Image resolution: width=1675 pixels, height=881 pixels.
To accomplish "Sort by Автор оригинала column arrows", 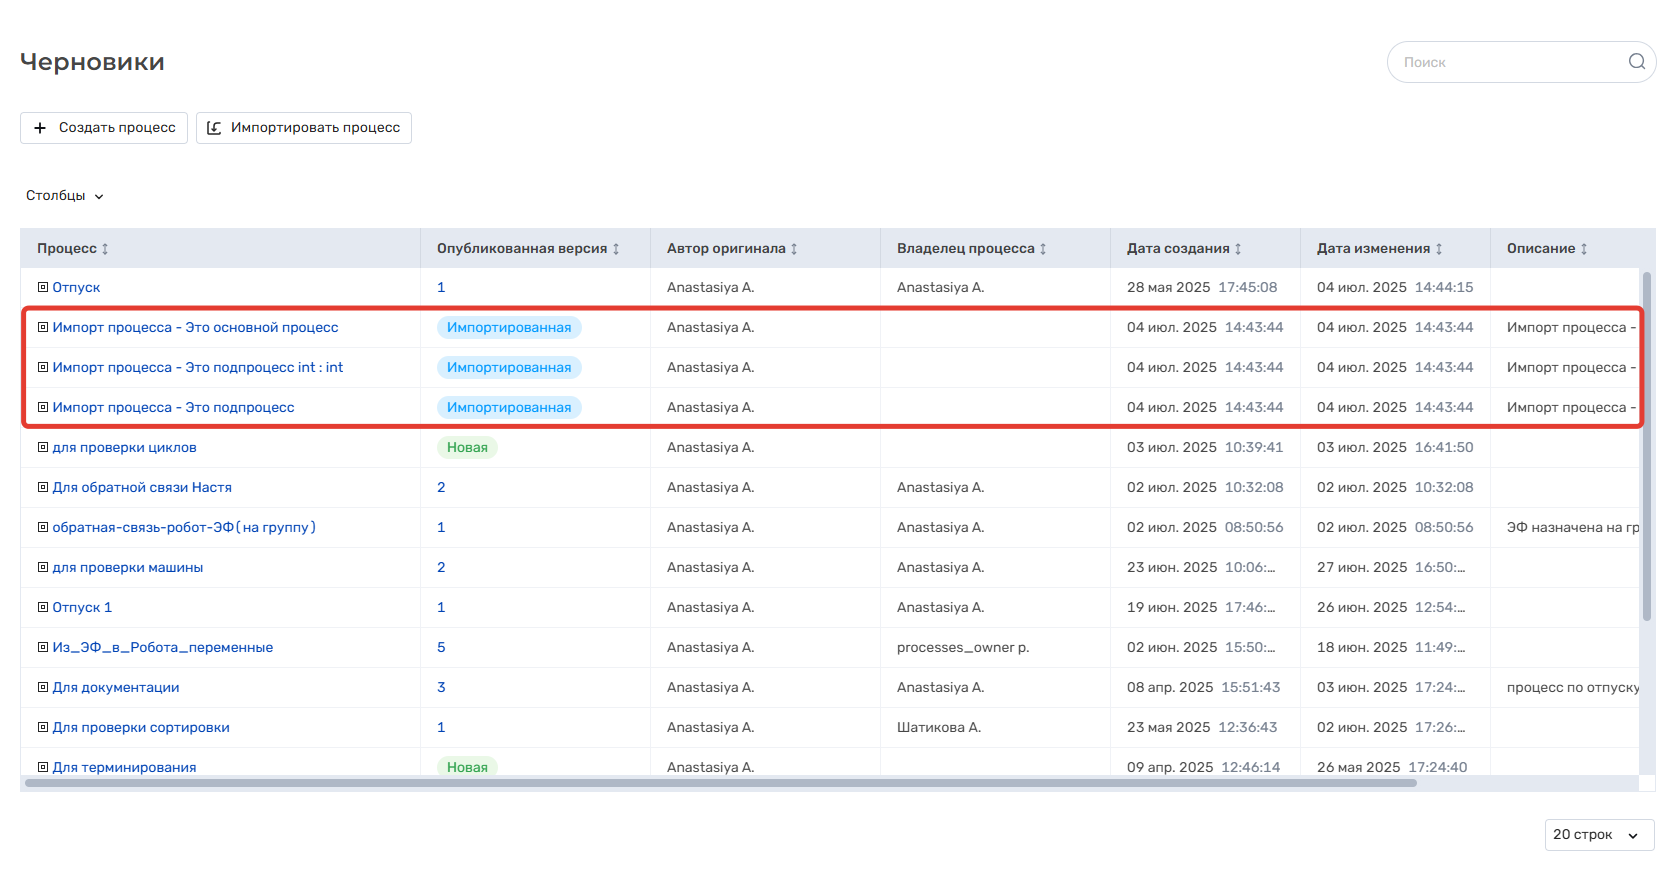I will click(794, 249).
